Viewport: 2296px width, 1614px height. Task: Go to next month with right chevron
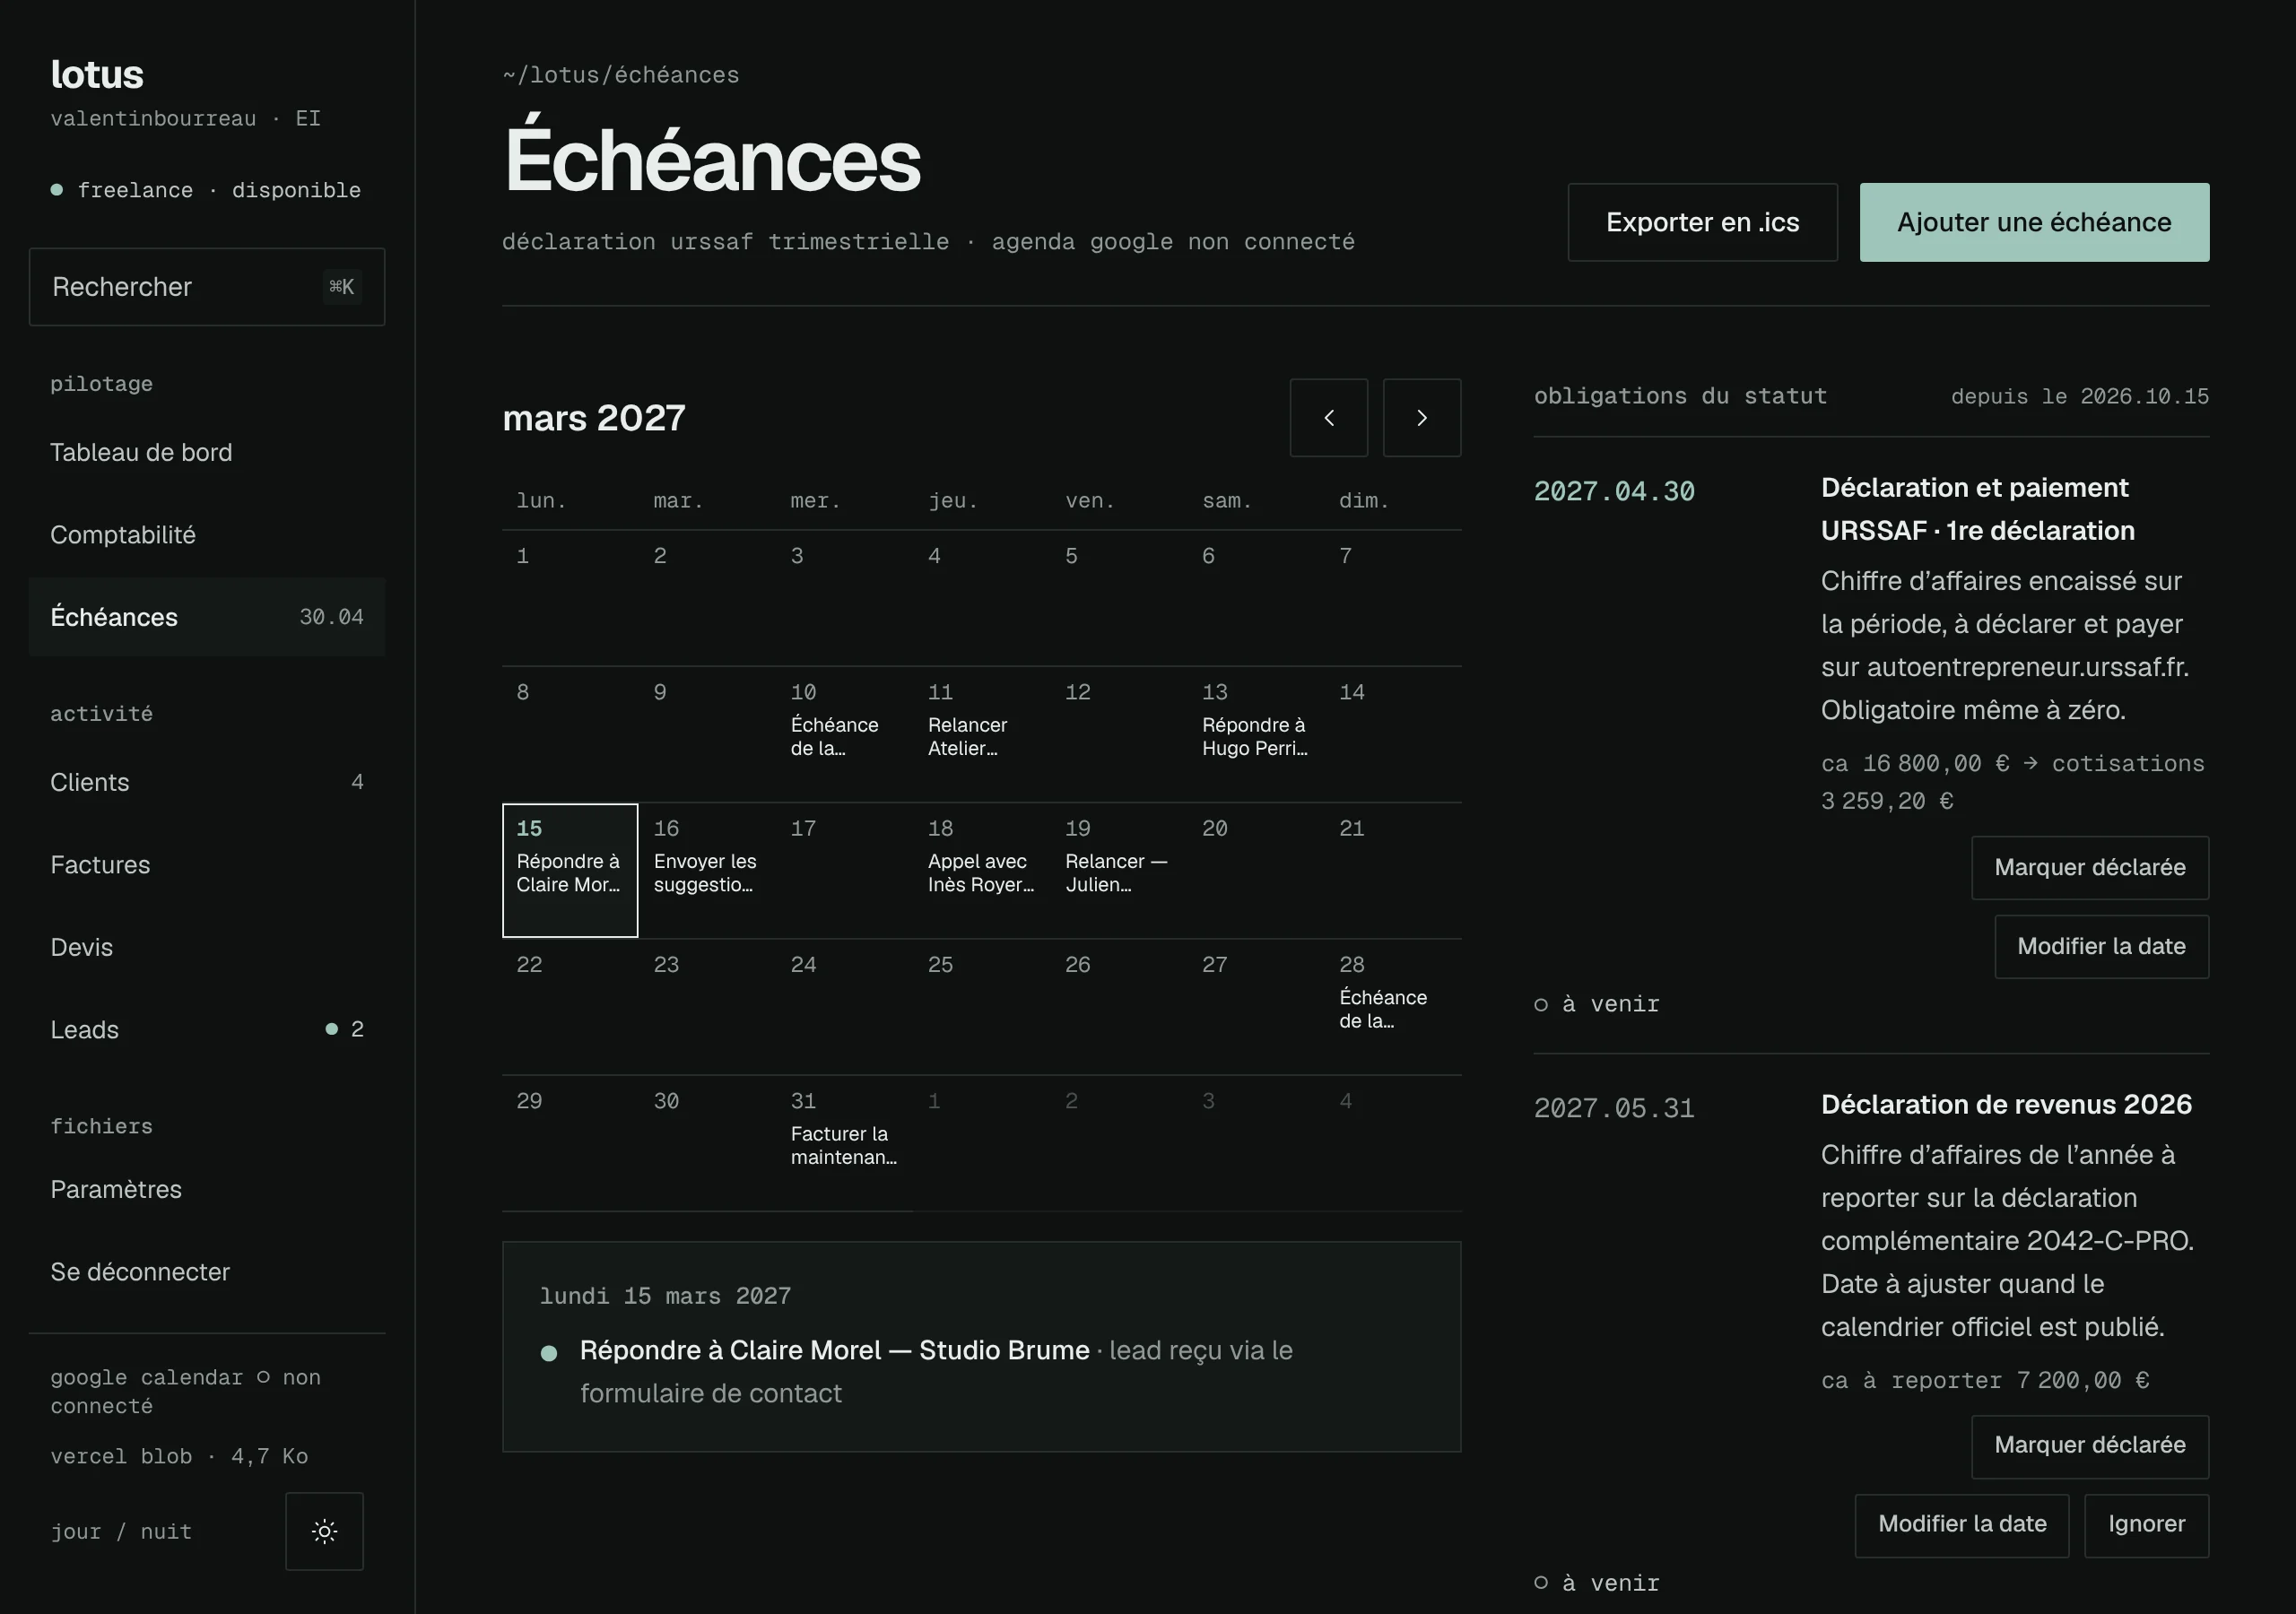1422,418
